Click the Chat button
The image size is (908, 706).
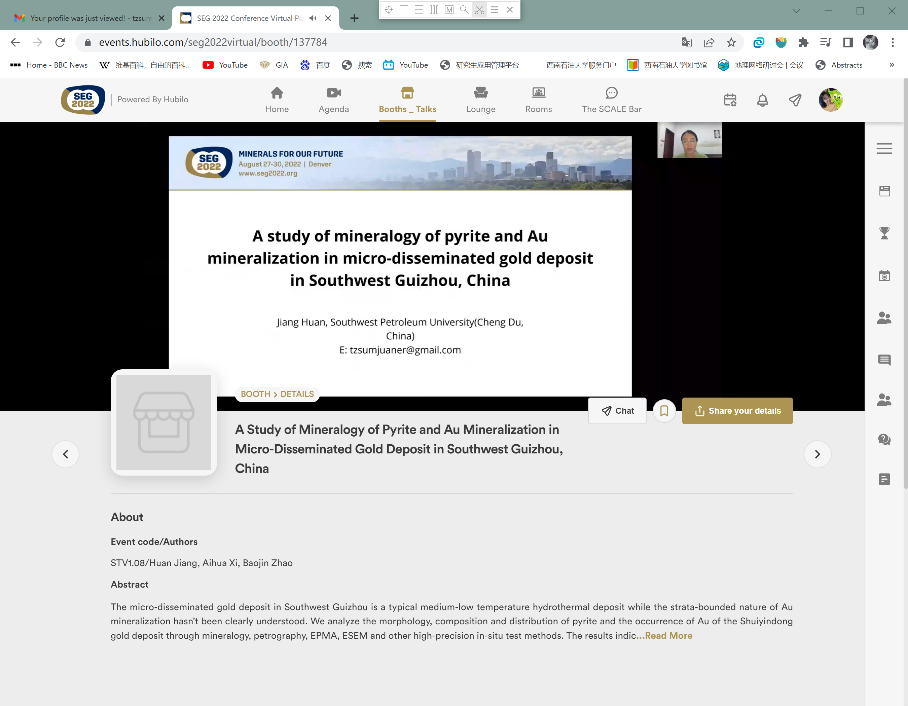pos(617,411)
